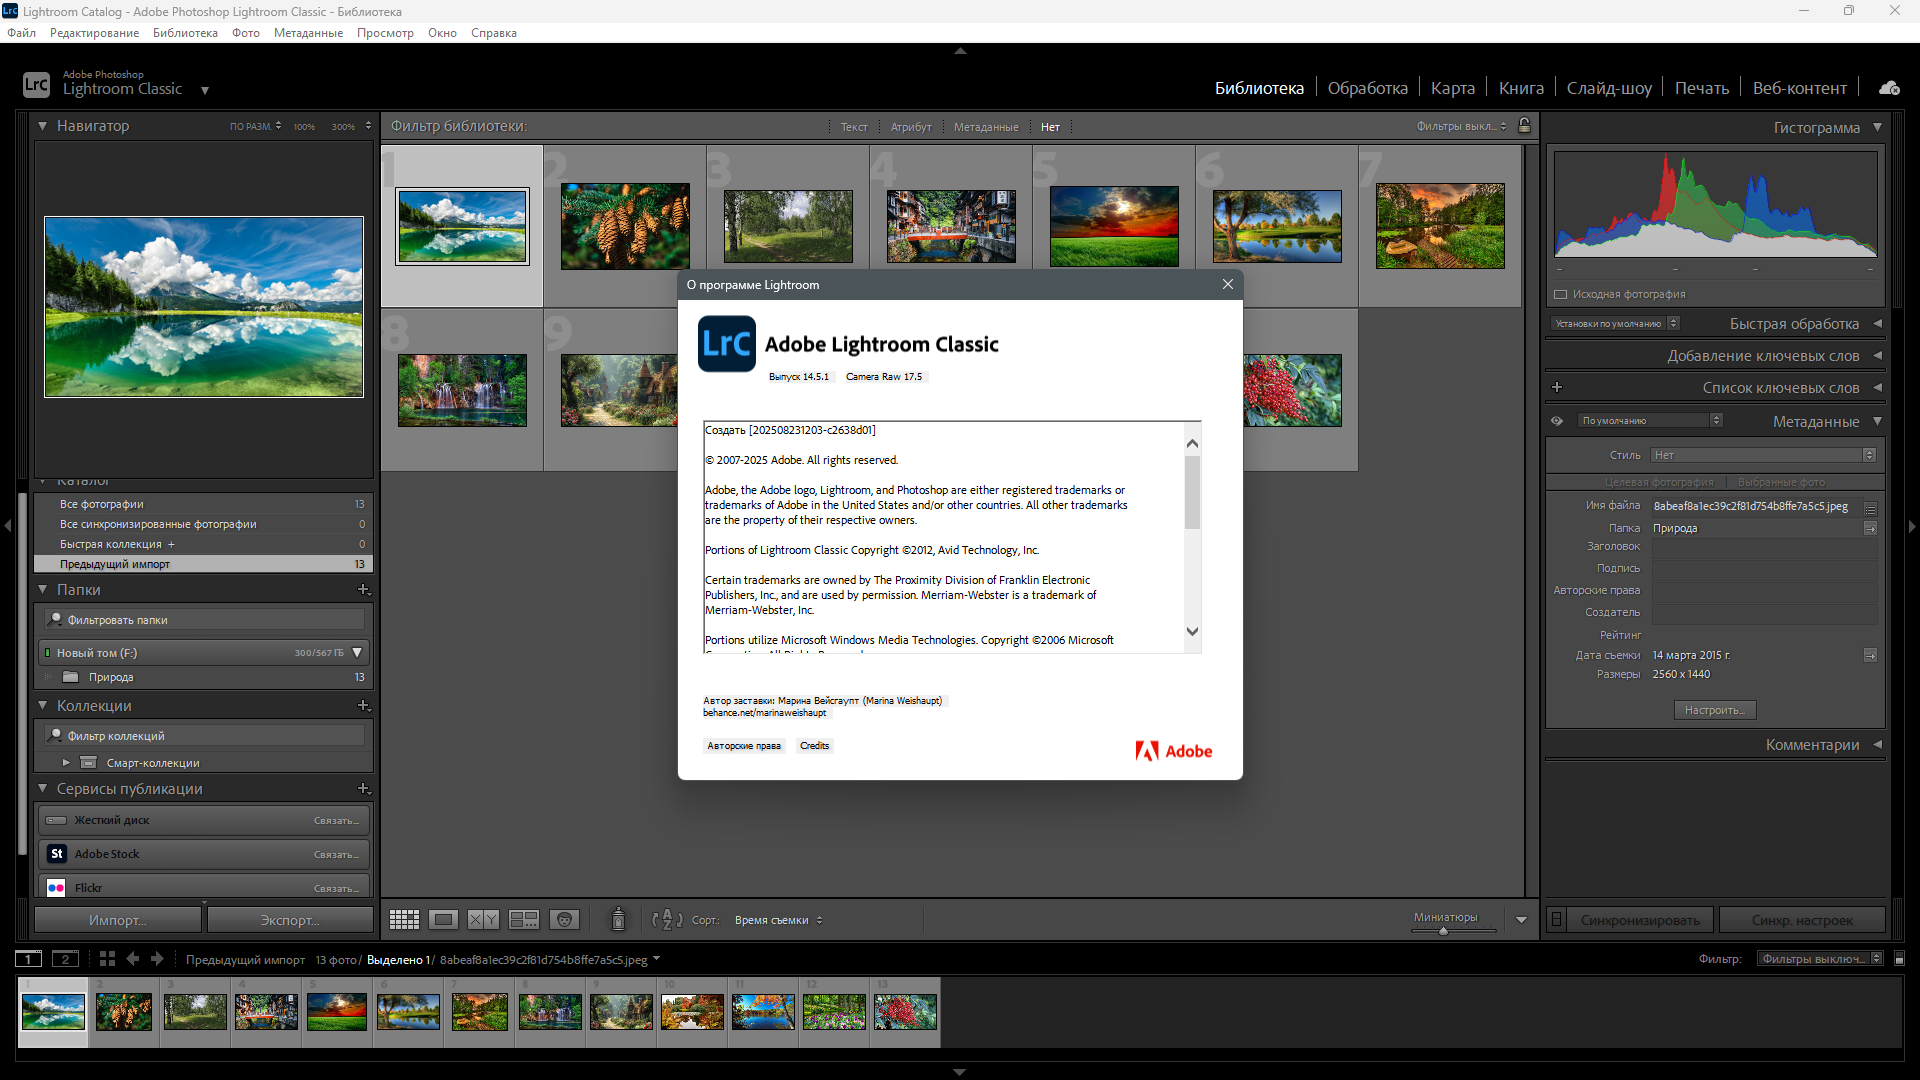The width and height of the screenshot is (1920, 1080).
Task: Add publish service with plus icon
Action: point(364,789)
